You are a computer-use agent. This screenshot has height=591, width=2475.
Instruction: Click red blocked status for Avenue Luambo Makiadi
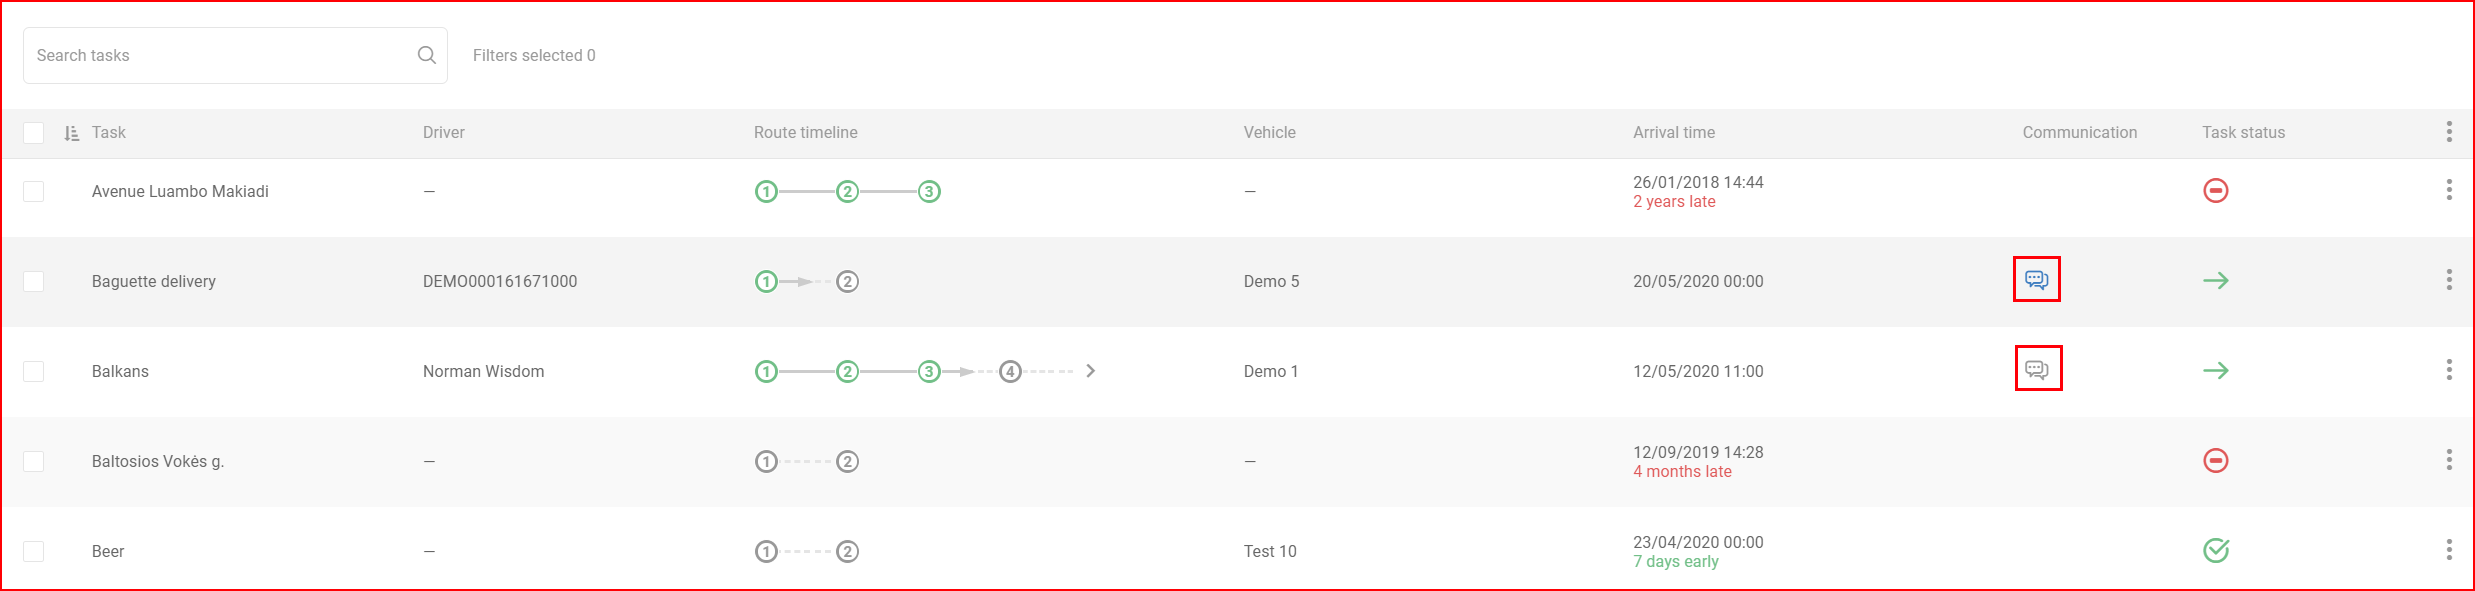click(x=2216, y=190)
